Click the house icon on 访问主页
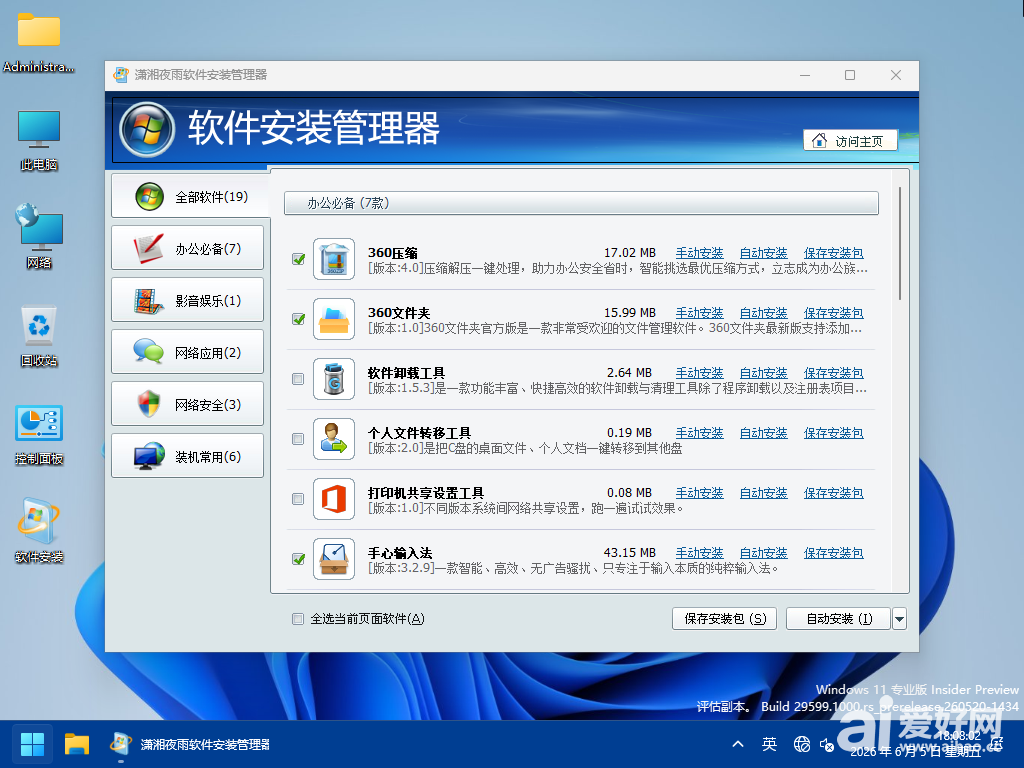The height and width of the screenshot is (768, 1024). point(819,140)
